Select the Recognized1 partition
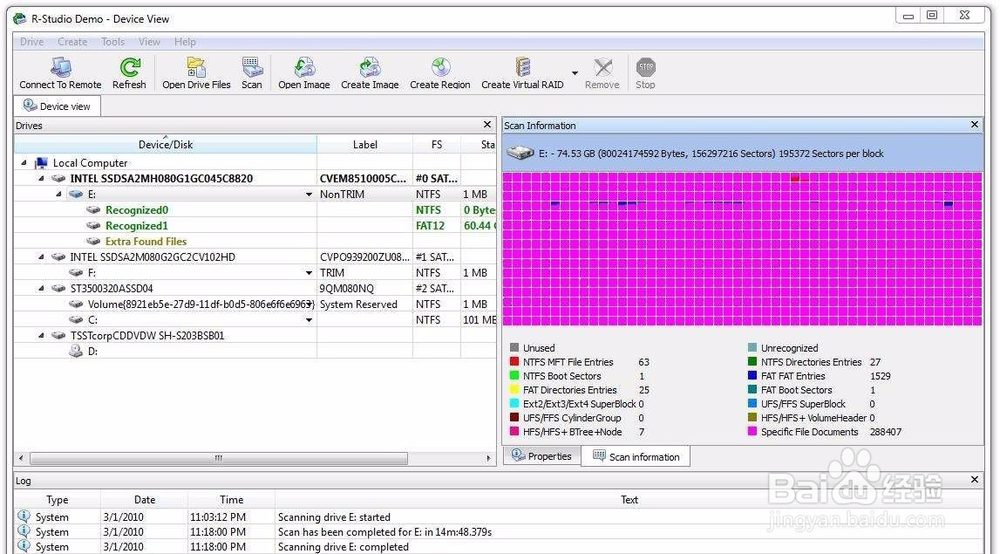Screen dimensions: 1000x554 coord(136,226)
